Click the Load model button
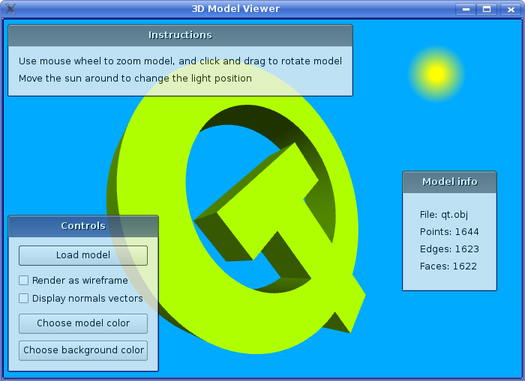 [83, 255]
